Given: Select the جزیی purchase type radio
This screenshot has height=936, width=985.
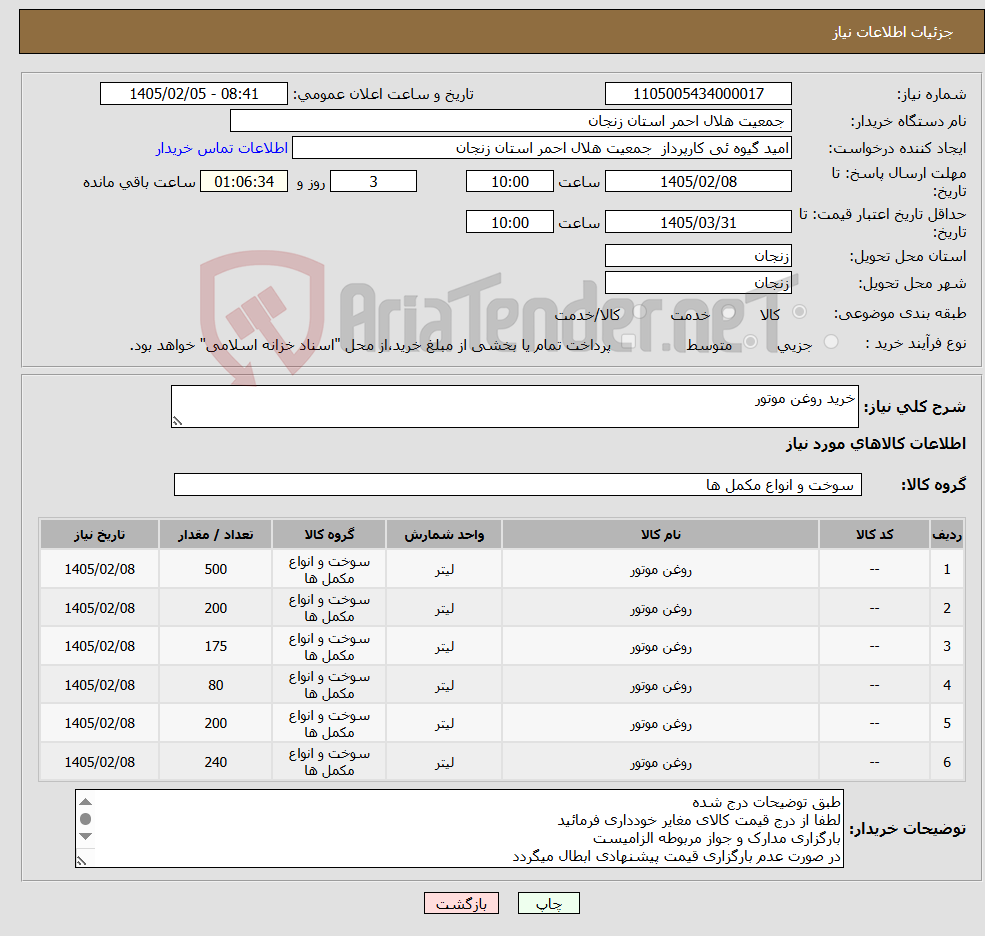Looking at the screenshot, I should click(830, 342).
